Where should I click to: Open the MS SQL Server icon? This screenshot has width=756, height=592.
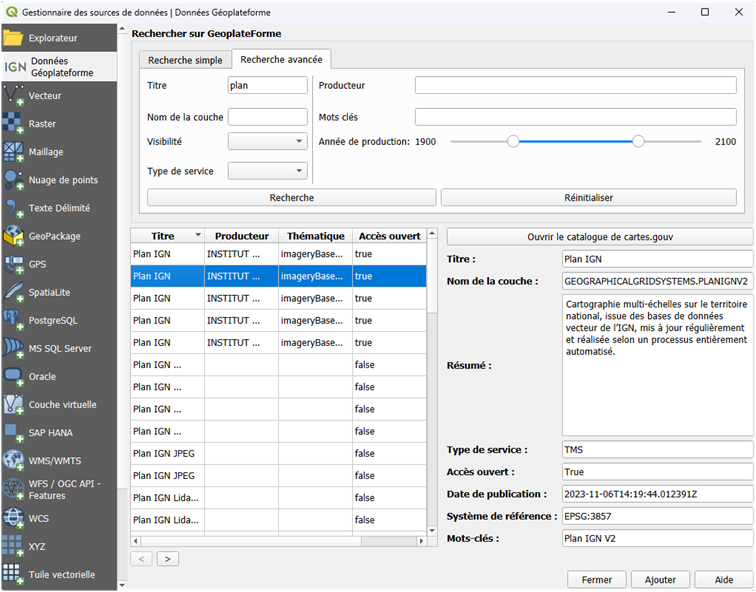coord(13,348)
